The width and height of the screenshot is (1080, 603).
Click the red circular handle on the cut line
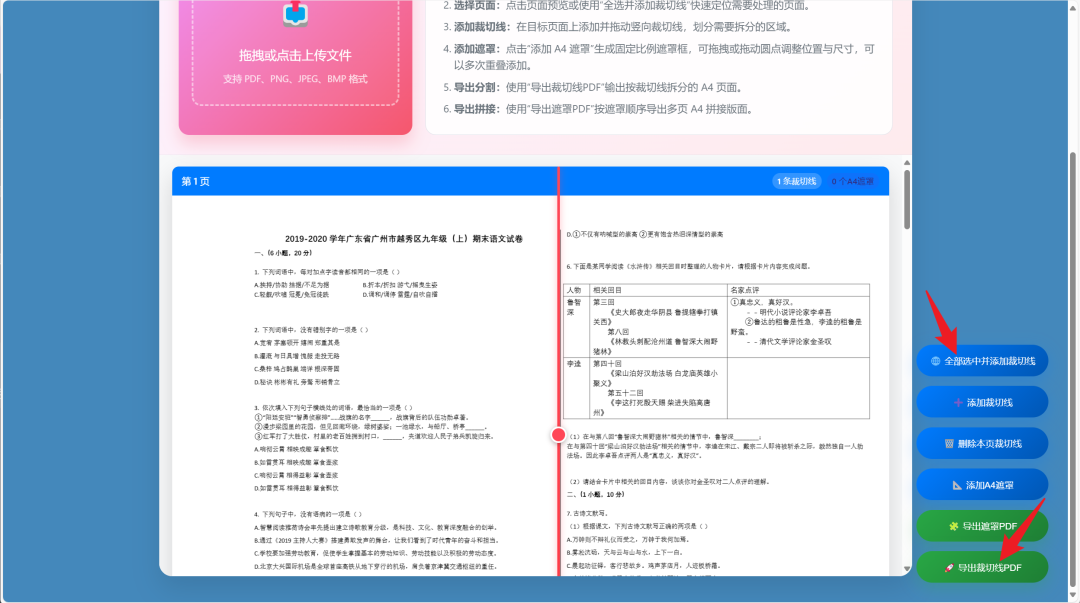(x=559, y=433)
